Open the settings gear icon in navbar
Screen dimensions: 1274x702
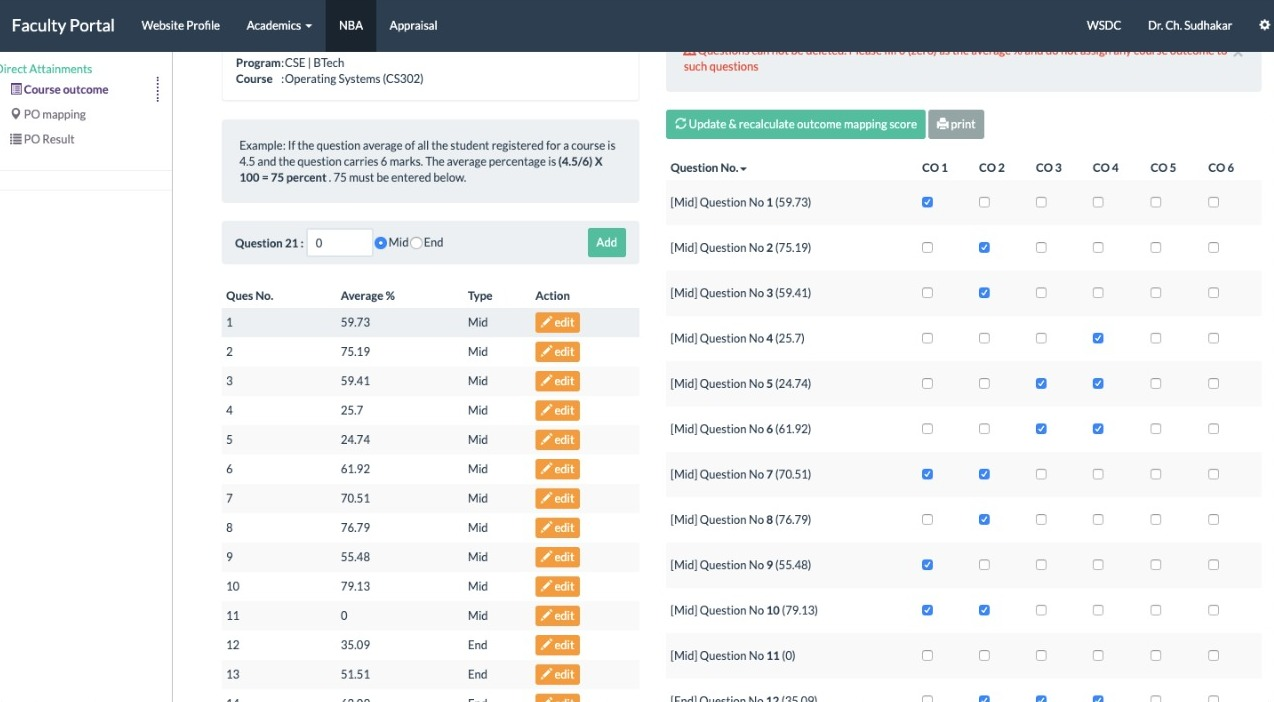click(1264, 25)
